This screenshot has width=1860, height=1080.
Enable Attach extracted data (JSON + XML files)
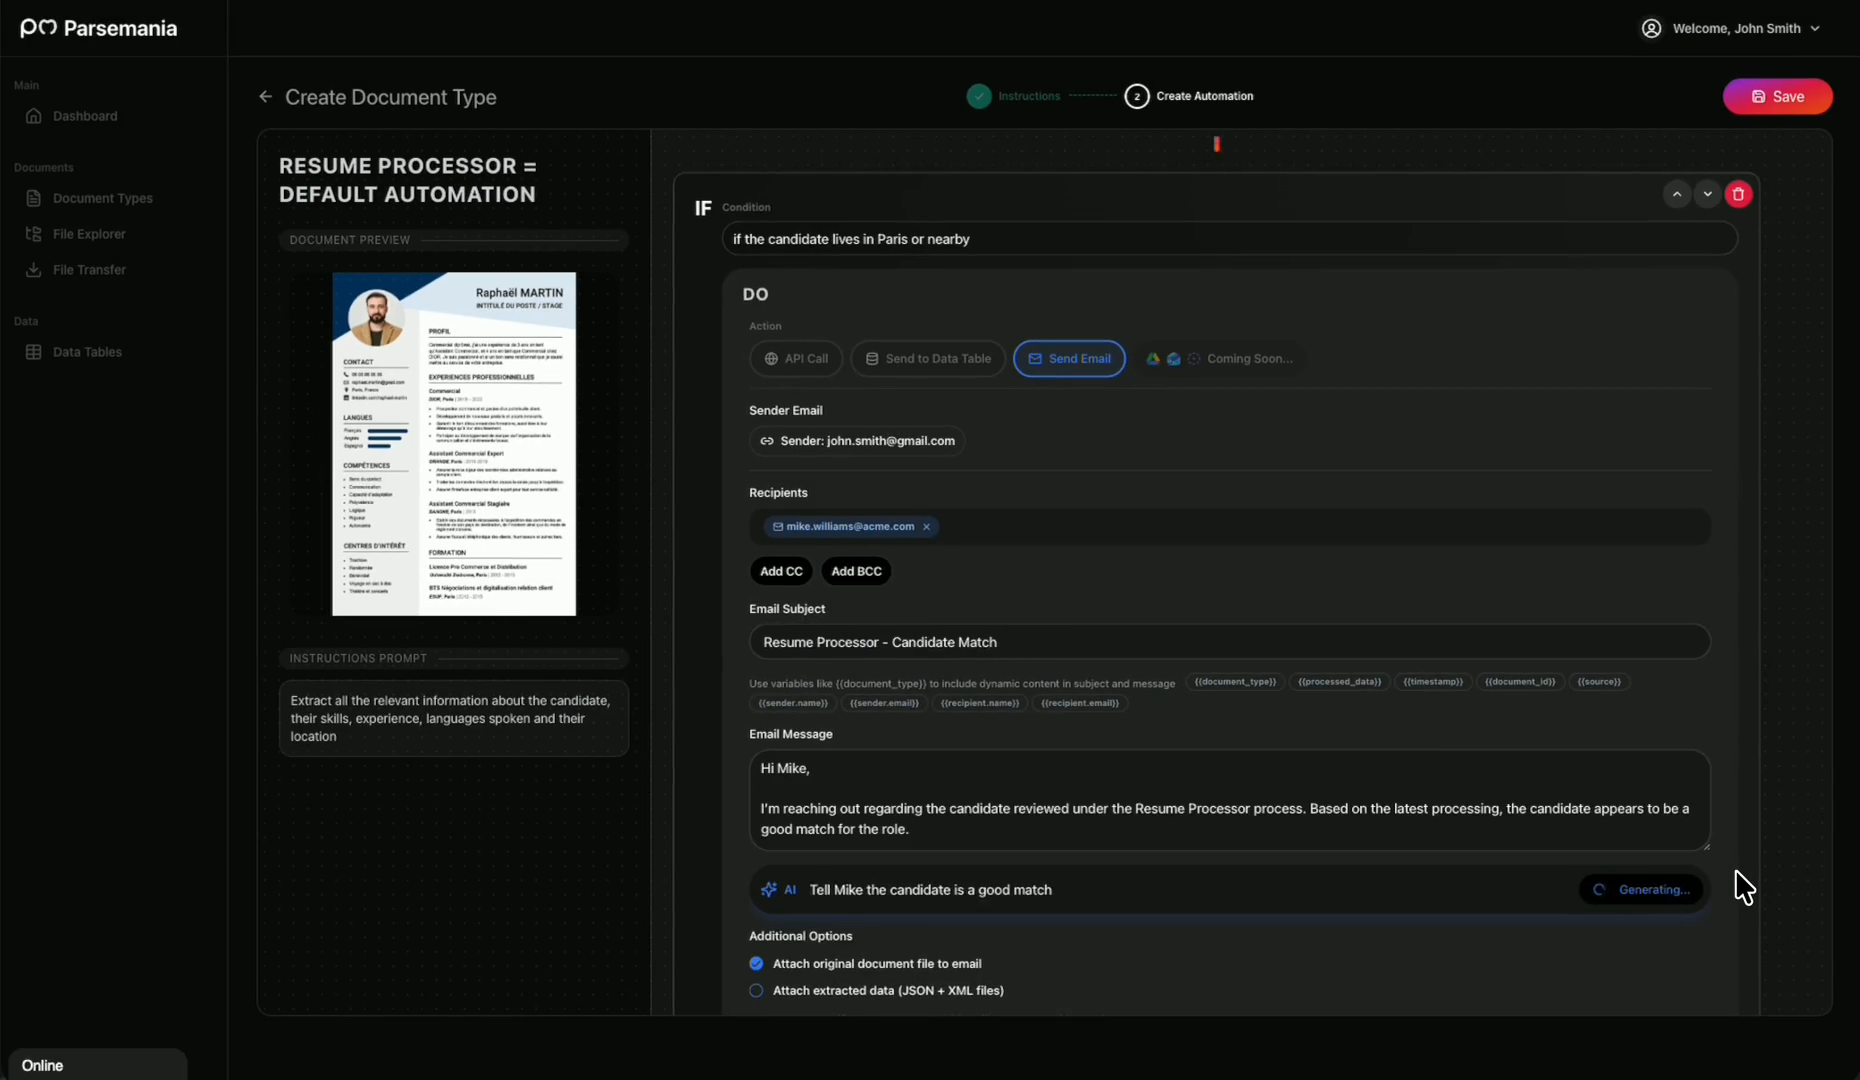coord(756,990)
